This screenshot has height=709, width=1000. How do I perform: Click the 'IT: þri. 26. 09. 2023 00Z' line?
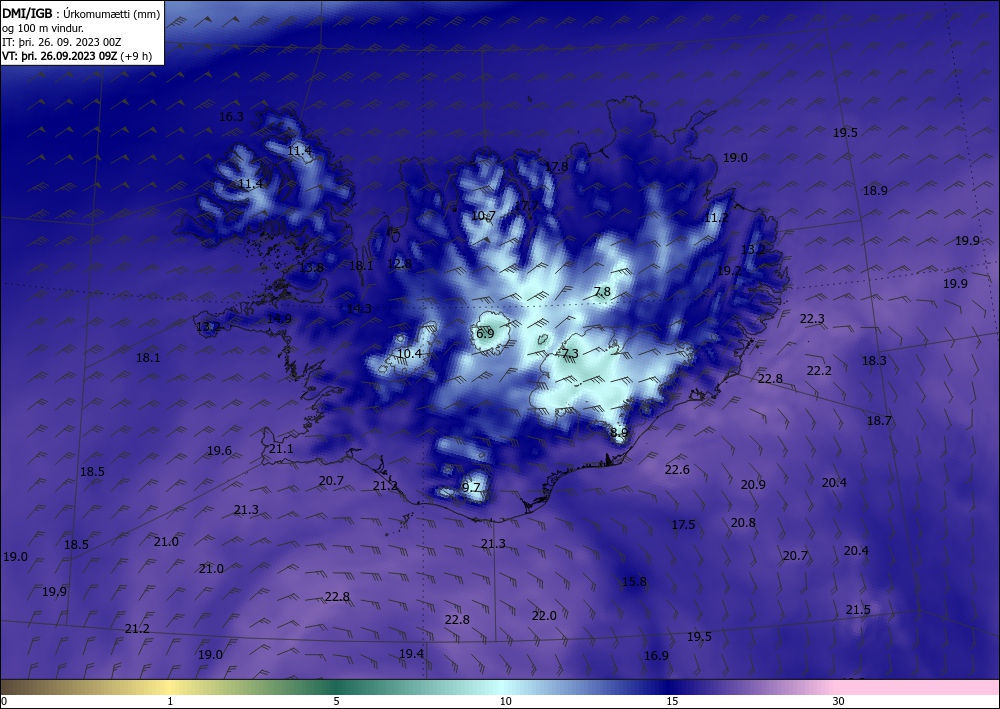[61, 42]
